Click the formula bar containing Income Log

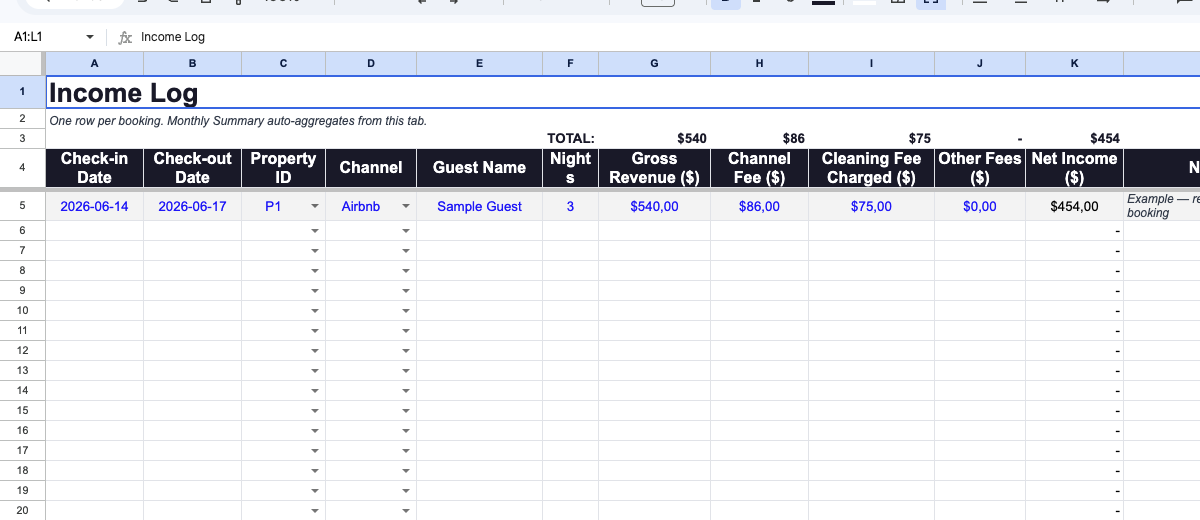click(x=665, y=37)
